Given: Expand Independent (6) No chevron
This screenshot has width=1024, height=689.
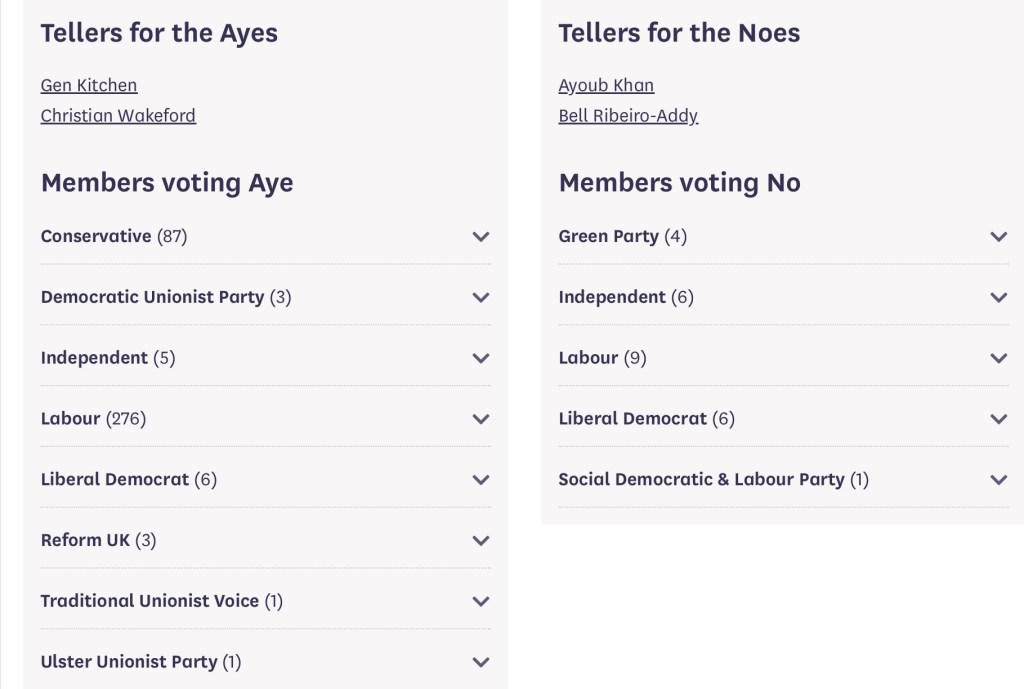Looking at the screenshot, I should pos(998,297).
